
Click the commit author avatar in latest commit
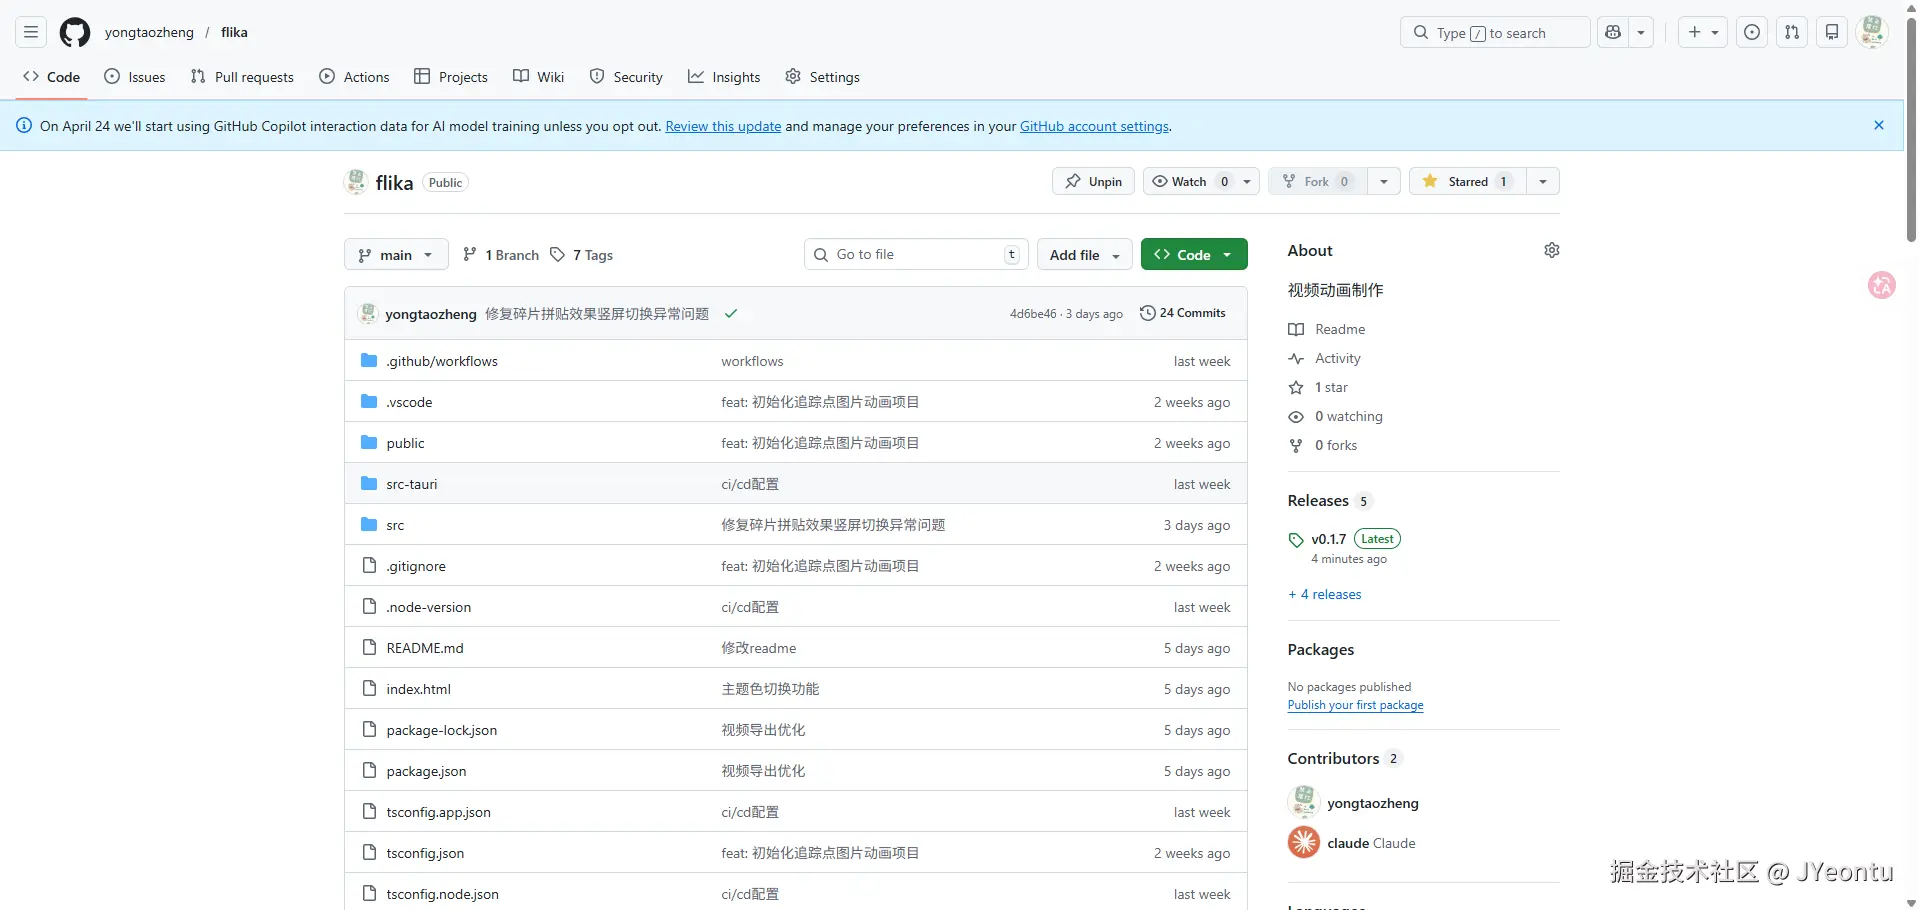[x=368, y=313]
